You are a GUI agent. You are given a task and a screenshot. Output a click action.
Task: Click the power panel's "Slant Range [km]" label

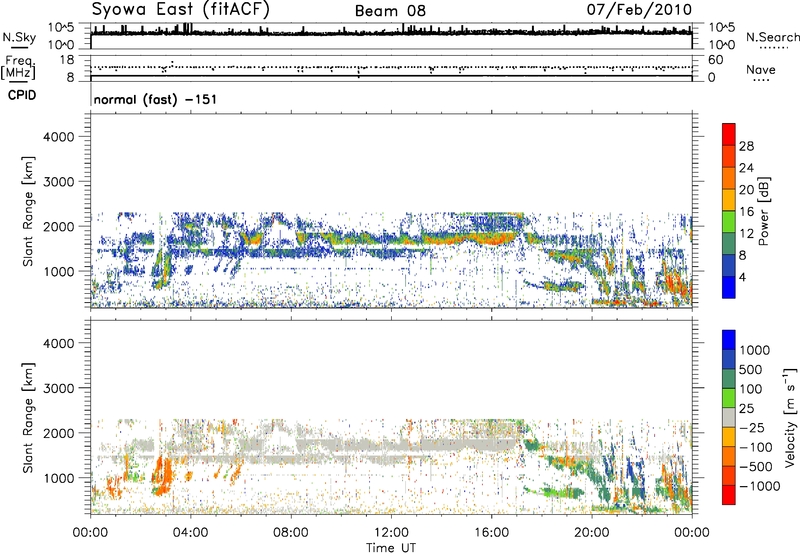point(28,211)
